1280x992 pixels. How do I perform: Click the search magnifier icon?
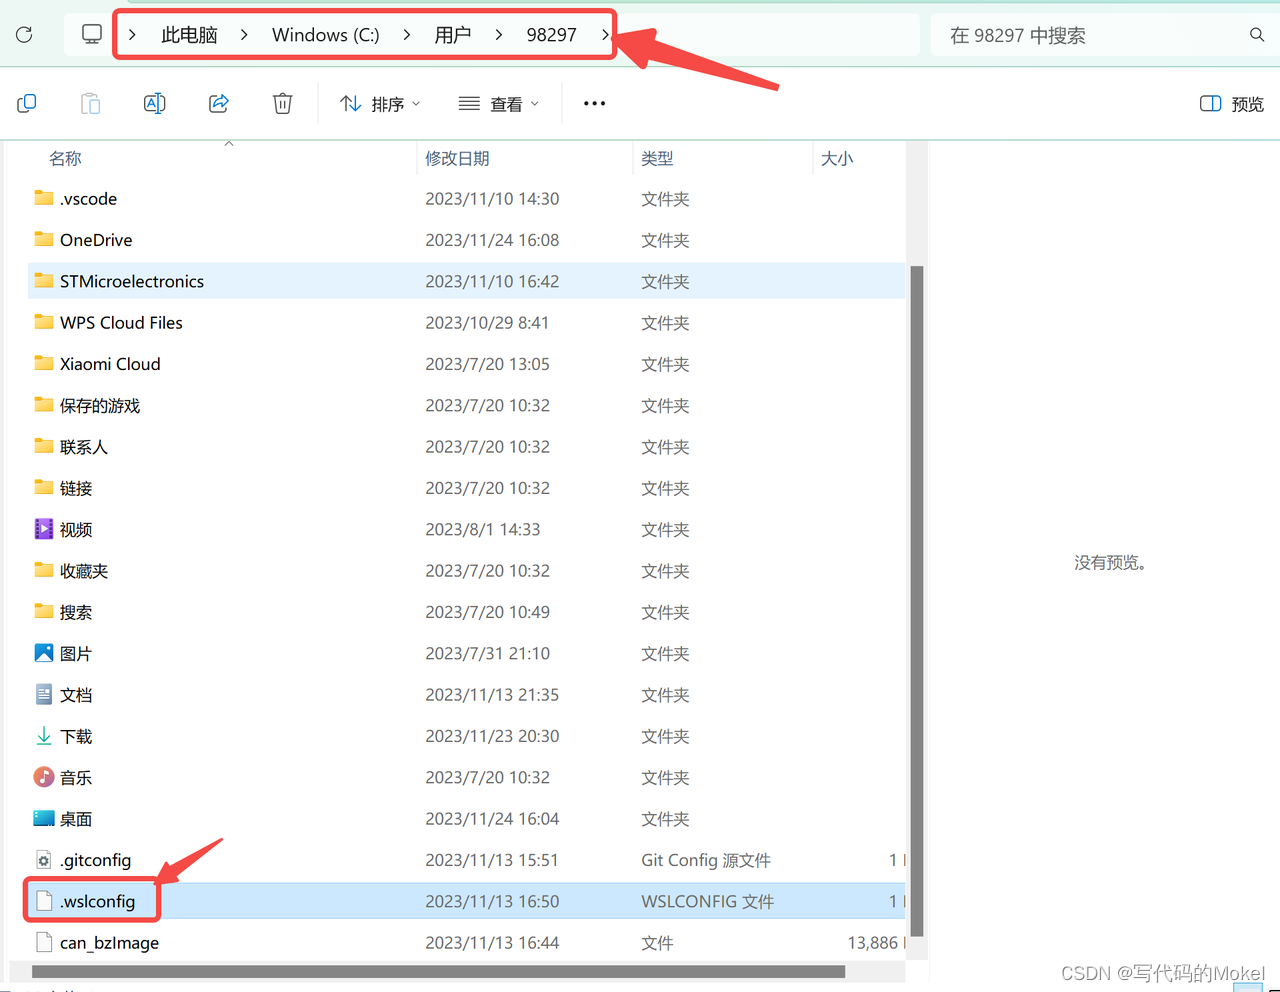[x=1256, y=34]
